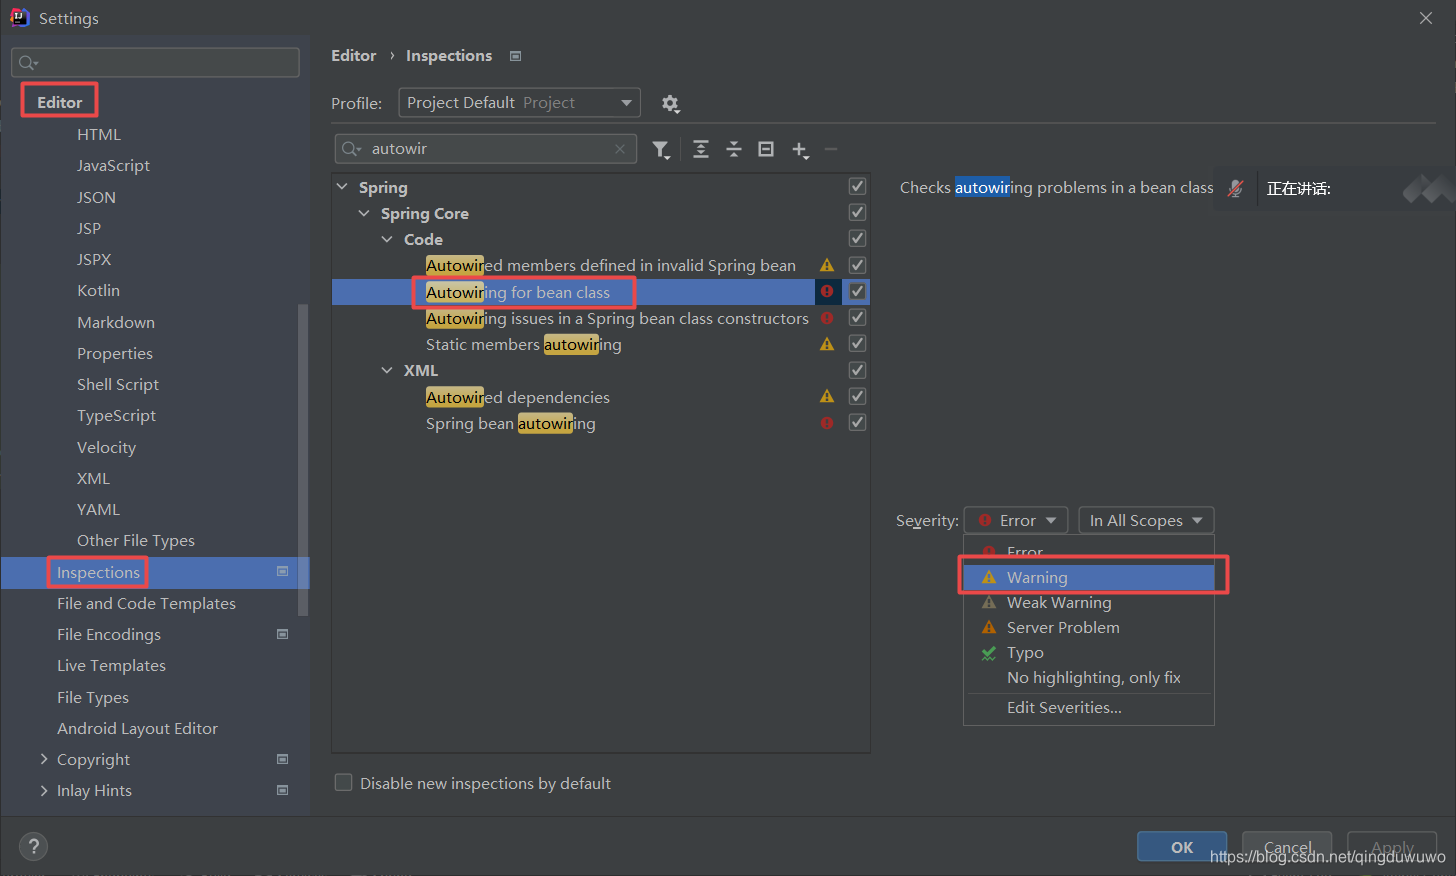Collapse all inspections via collapse icon
1456x876 pixels.
click(733, 149)
